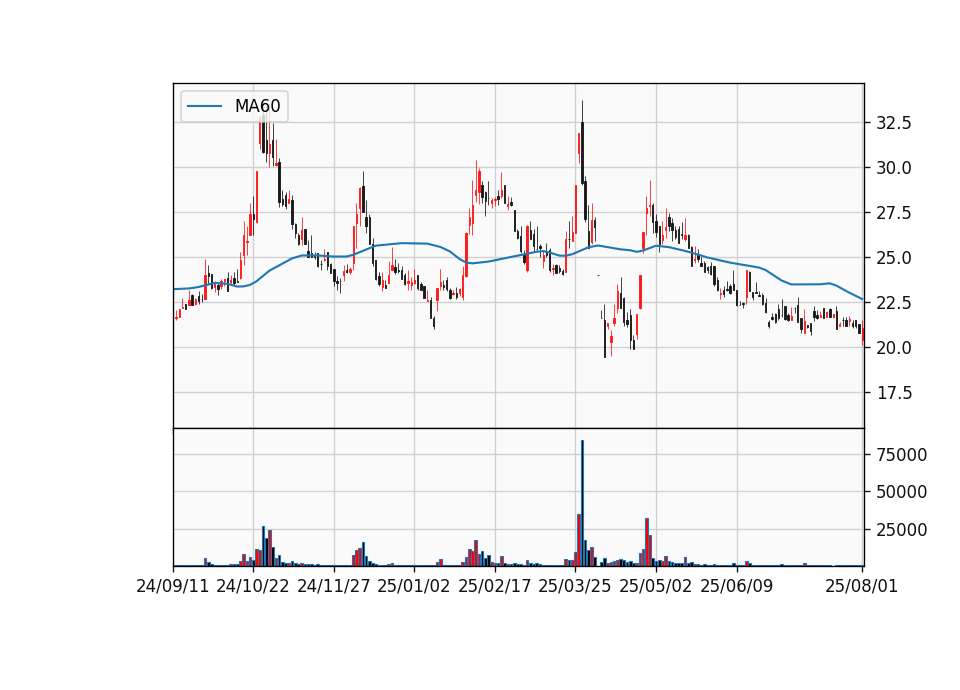The width and height of the screenshot is (960, 690).
Task: Click the 25/06/09 date label
Action: pyautogui.click(x=737, y=586)
